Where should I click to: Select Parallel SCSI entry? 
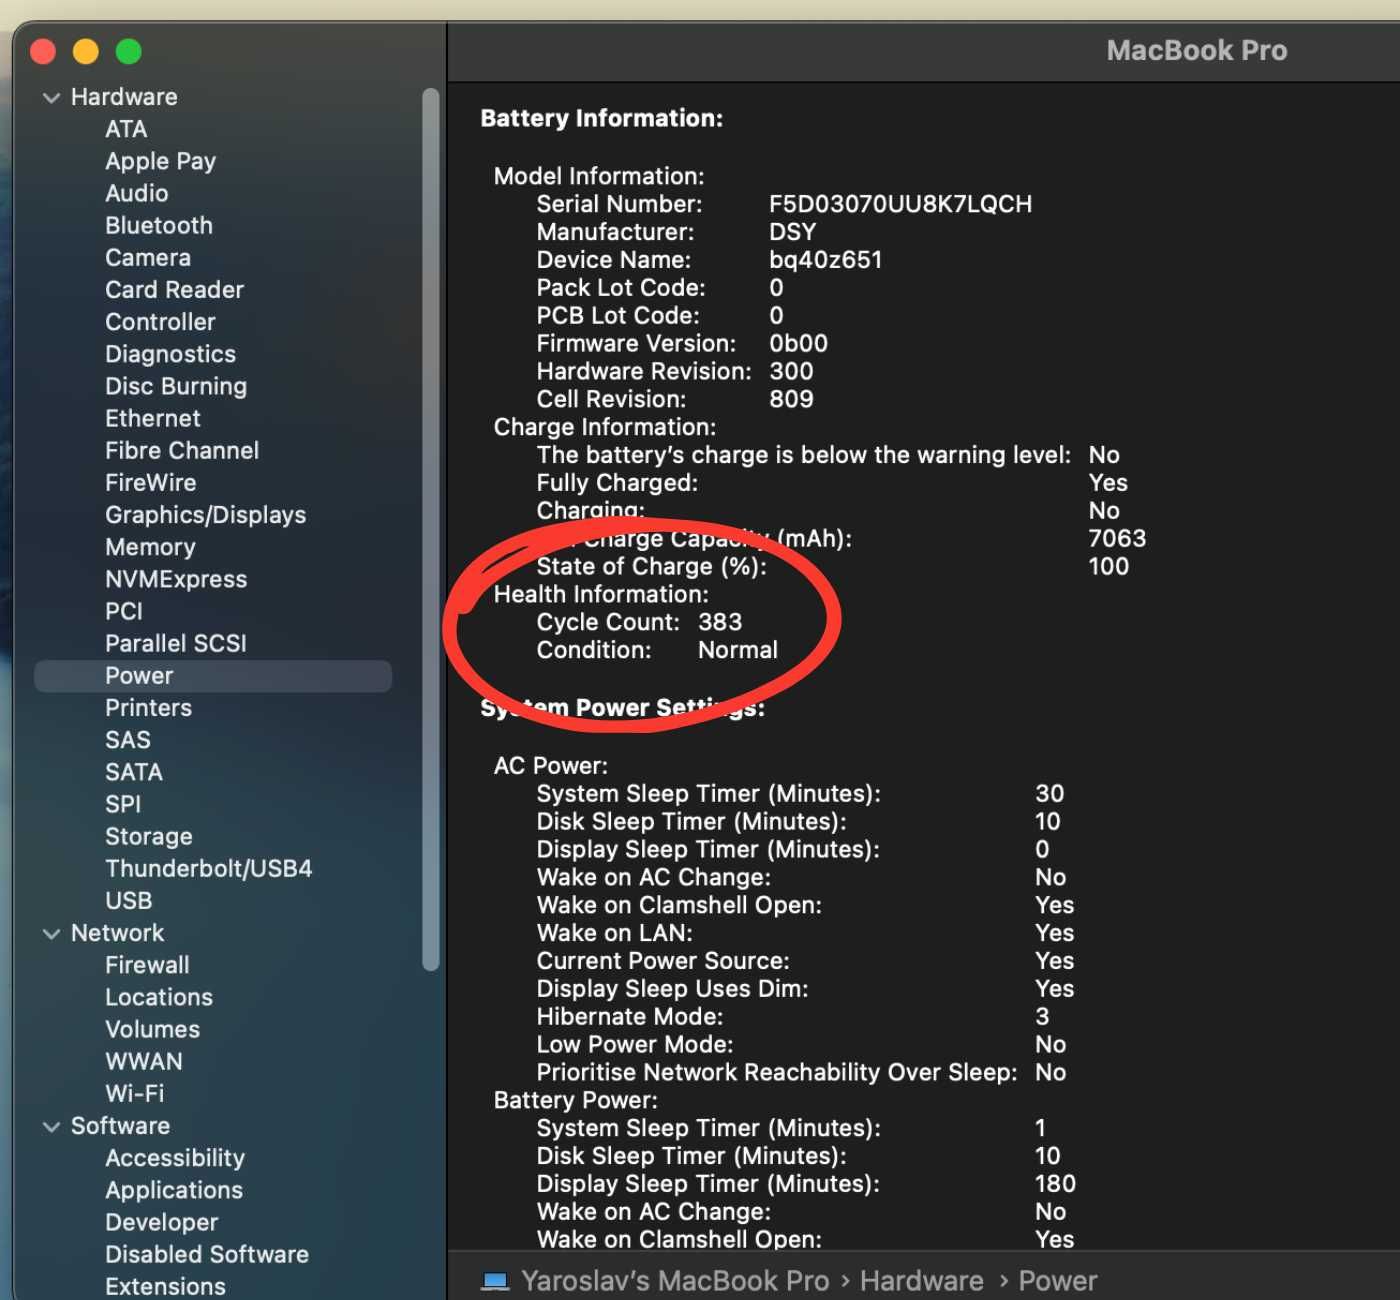pyautogui.click(x=176, y=643)
